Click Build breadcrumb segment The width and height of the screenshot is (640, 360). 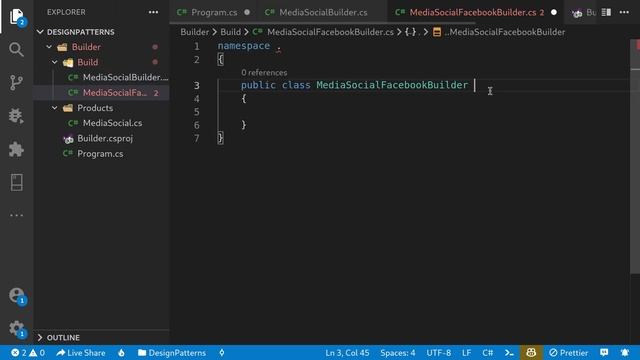pyautogui.click(x=231, y=32)
